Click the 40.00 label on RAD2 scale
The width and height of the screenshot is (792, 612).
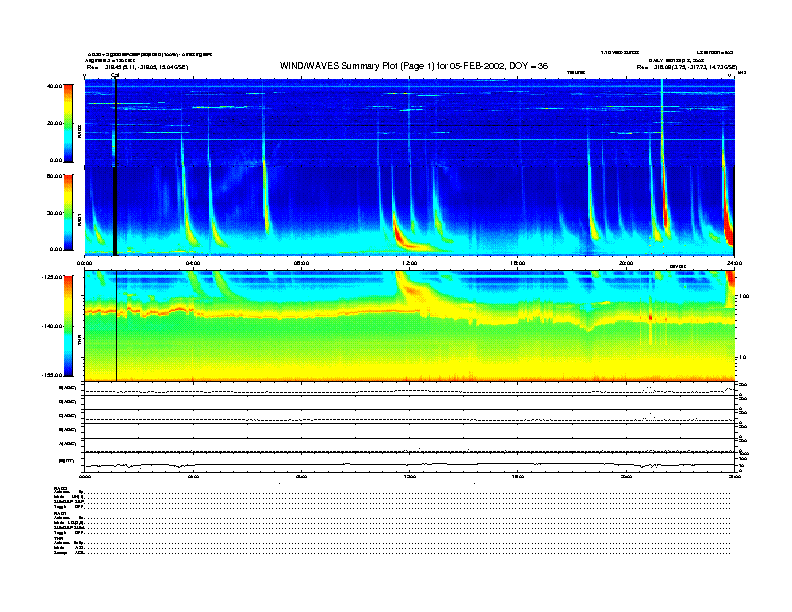tap(54, 86)
